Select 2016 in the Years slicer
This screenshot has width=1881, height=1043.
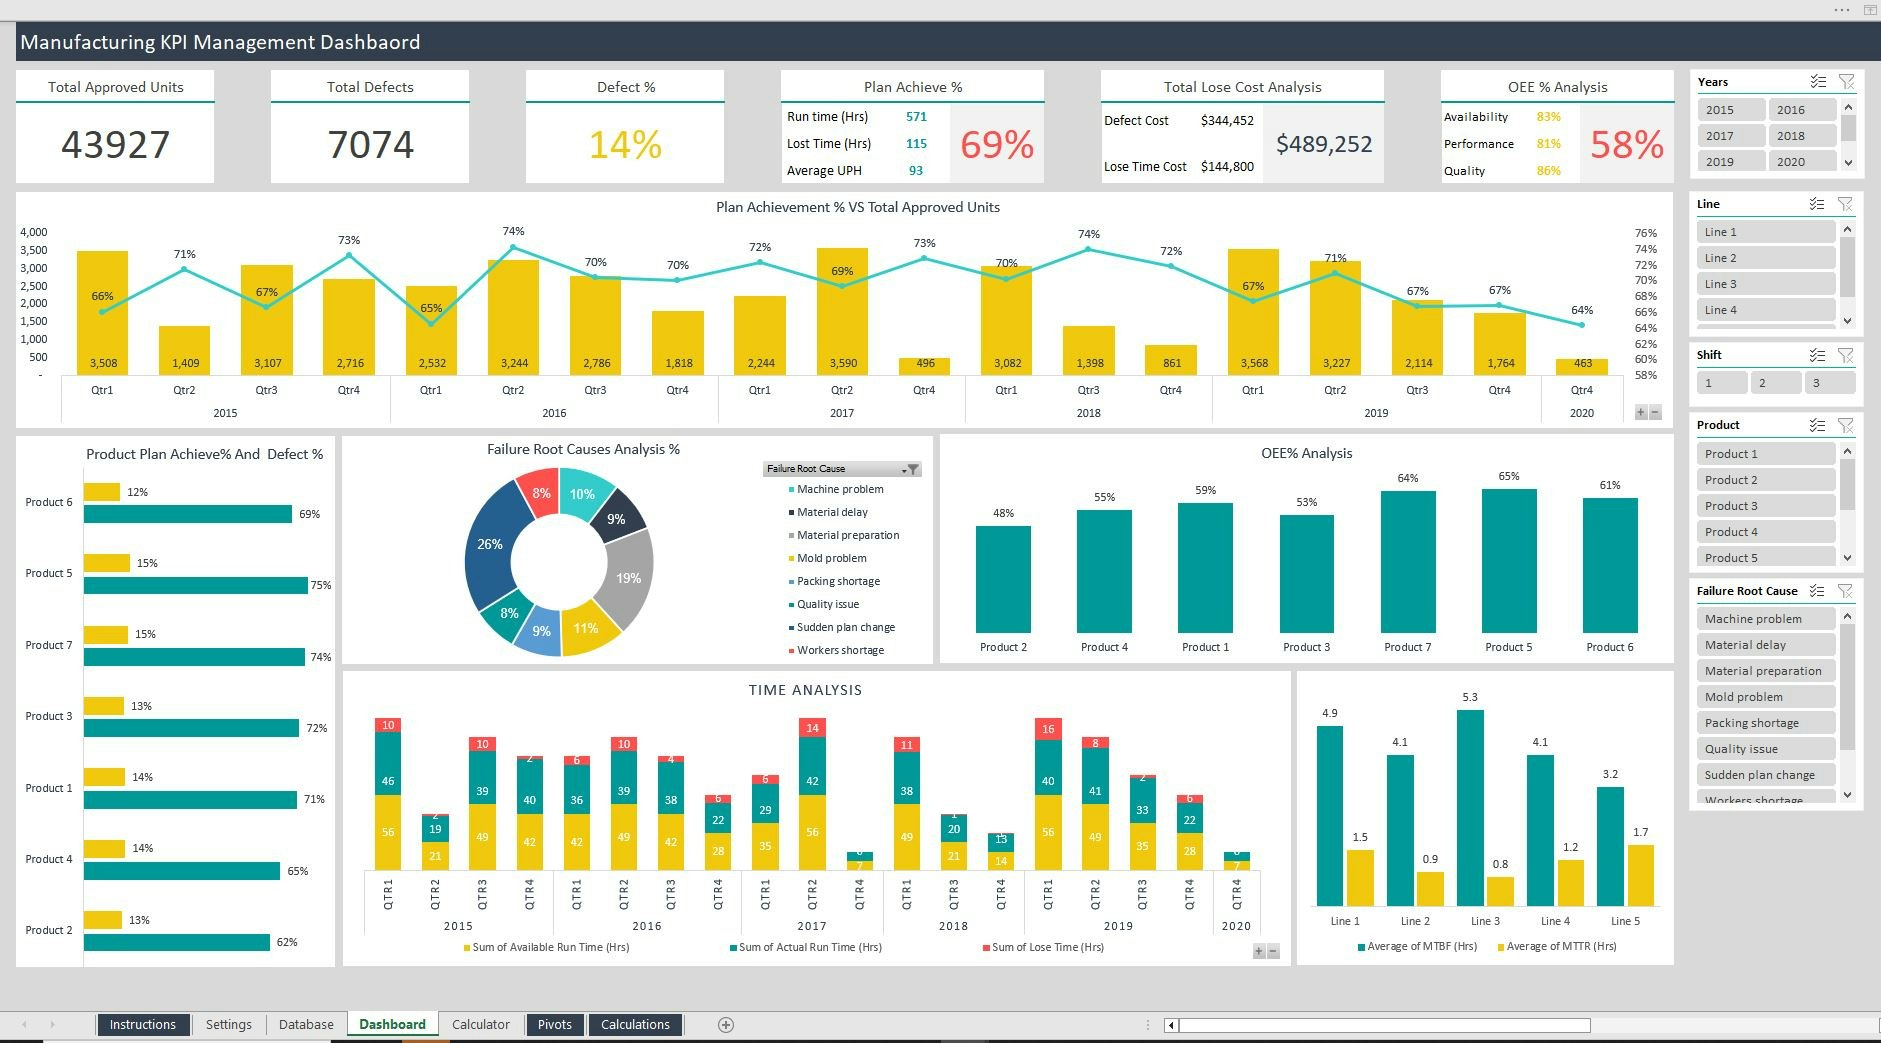[x=1802, y=109]
